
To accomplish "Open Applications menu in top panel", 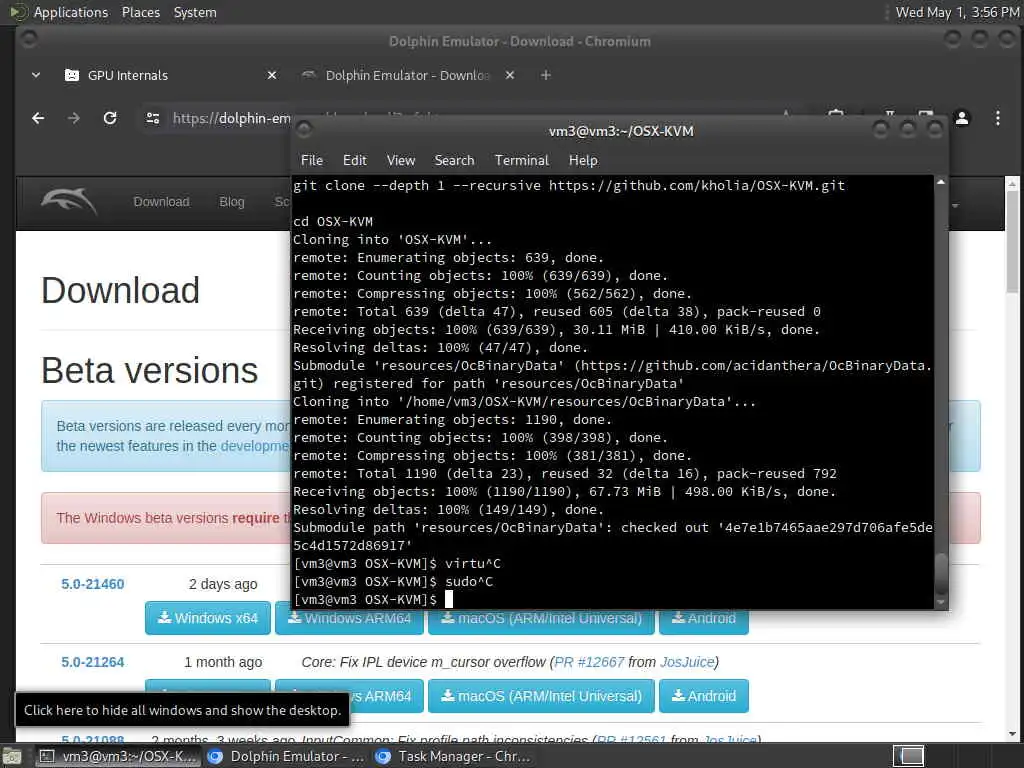I will pos(71,12).
